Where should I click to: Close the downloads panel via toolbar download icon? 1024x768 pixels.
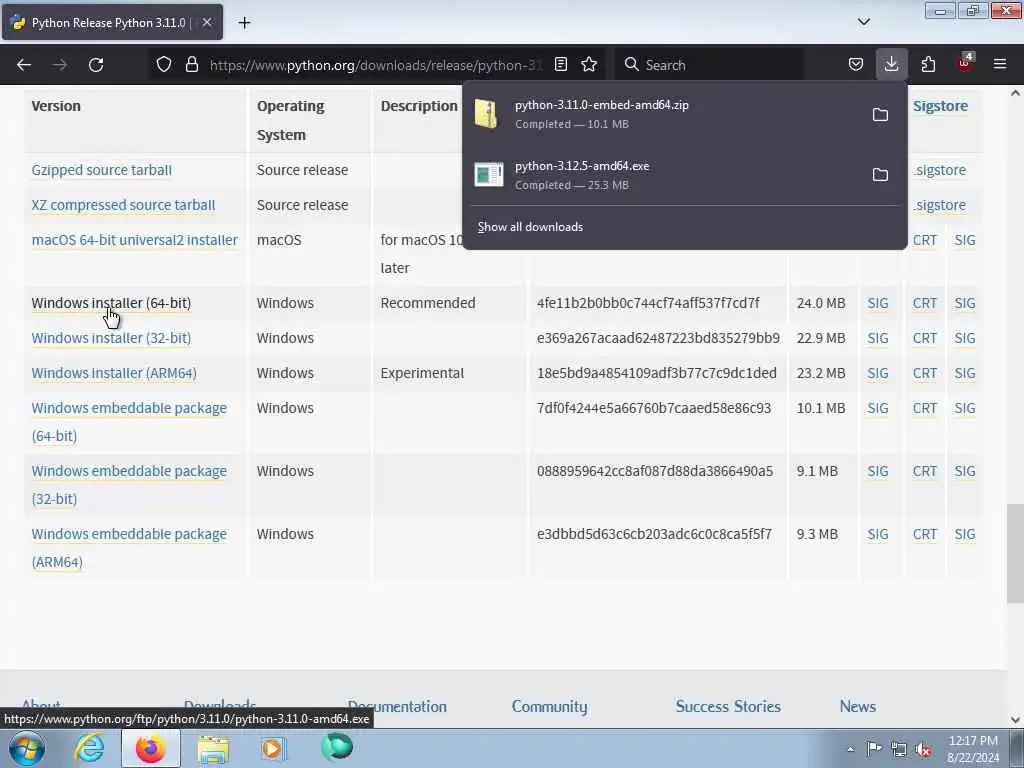coord(891,65)
